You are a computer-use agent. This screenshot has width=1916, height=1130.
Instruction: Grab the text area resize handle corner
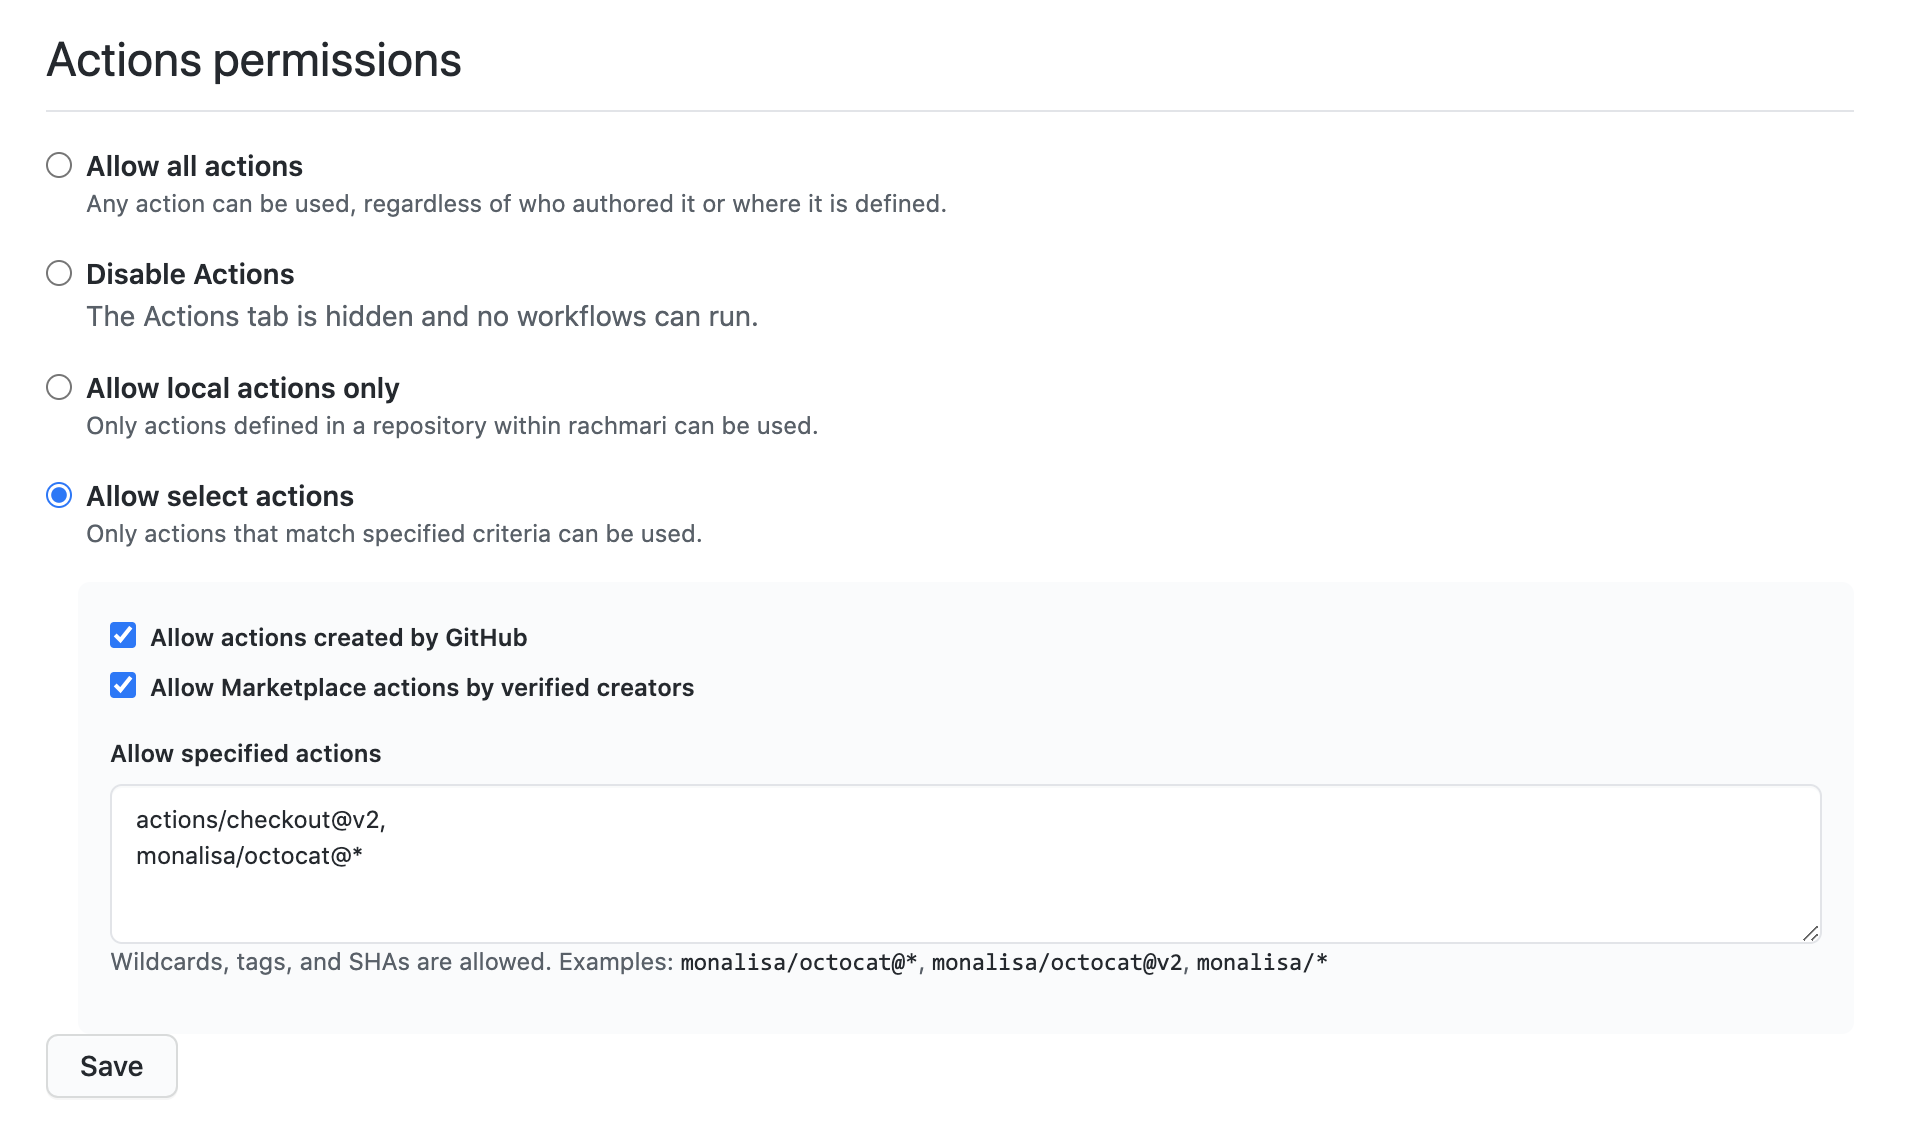point(1810,933)
